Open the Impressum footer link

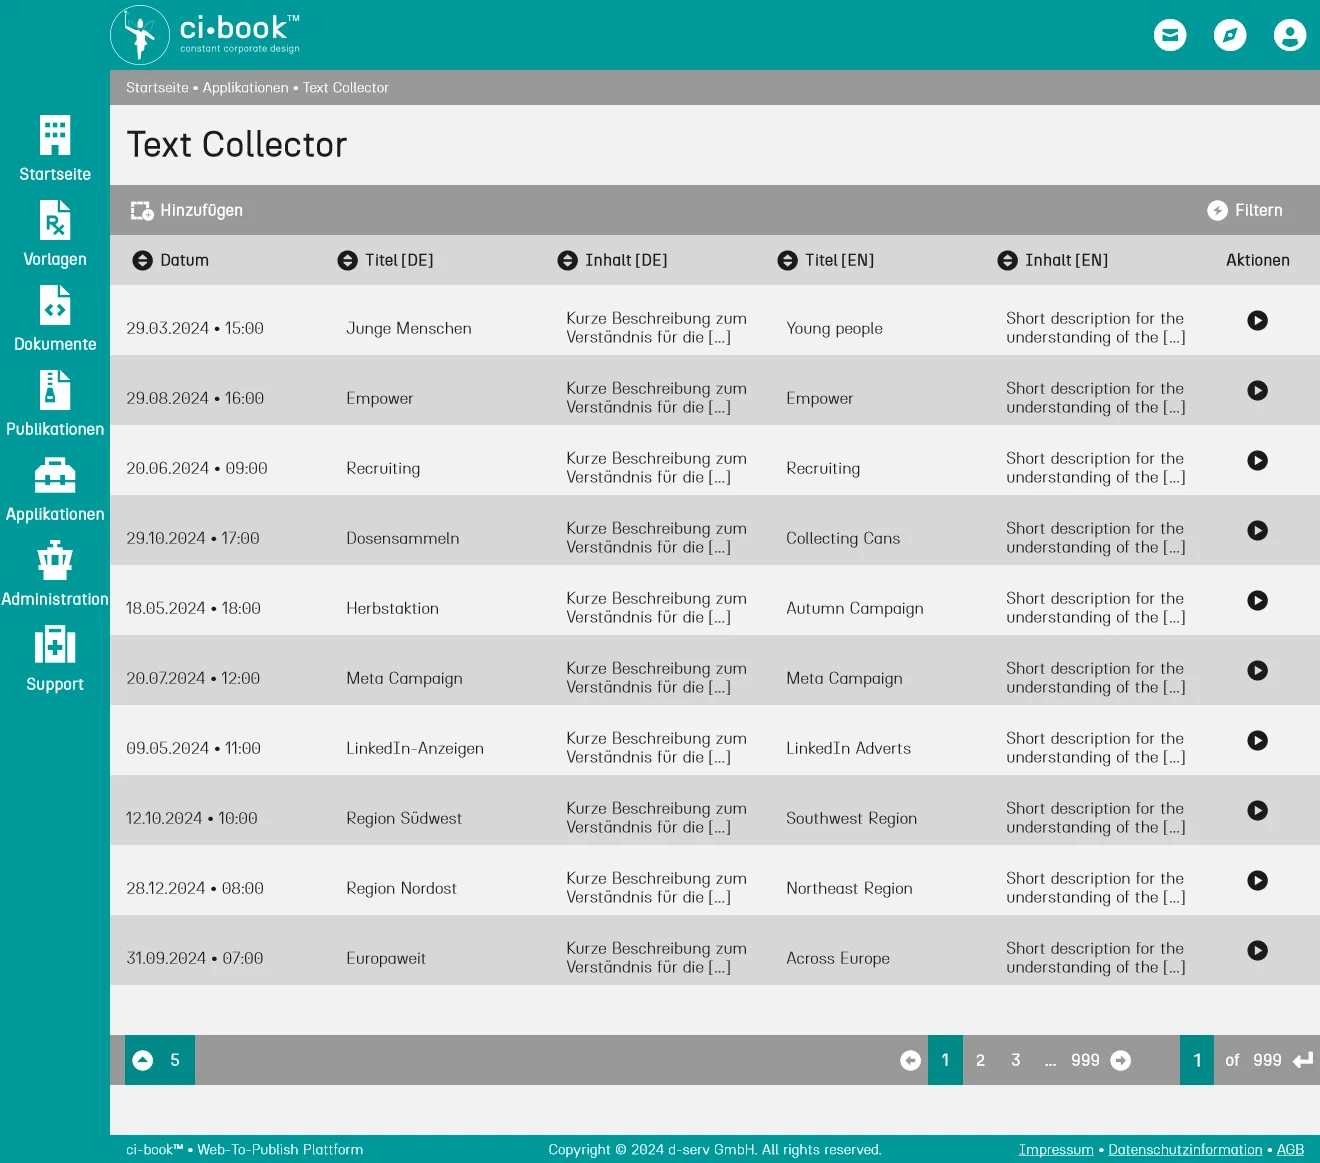1056,1150
